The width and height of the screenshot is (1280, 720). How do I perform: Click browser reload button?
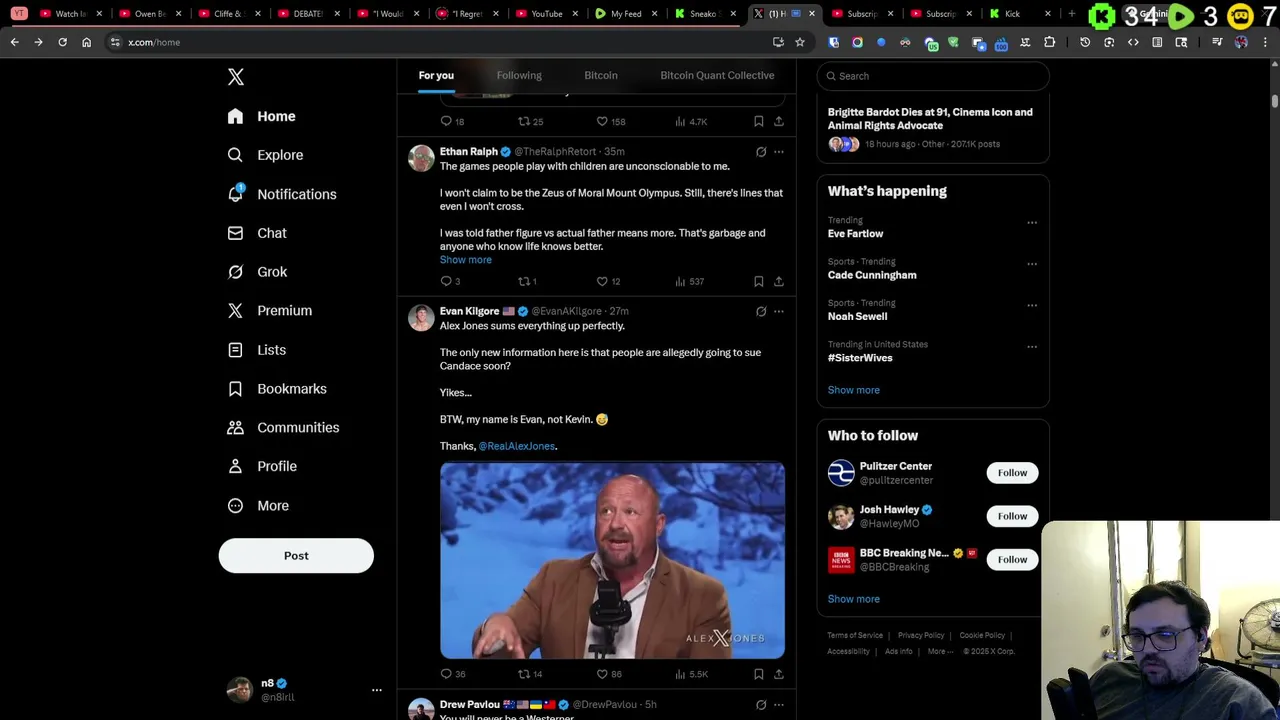(x=62, y=42)
